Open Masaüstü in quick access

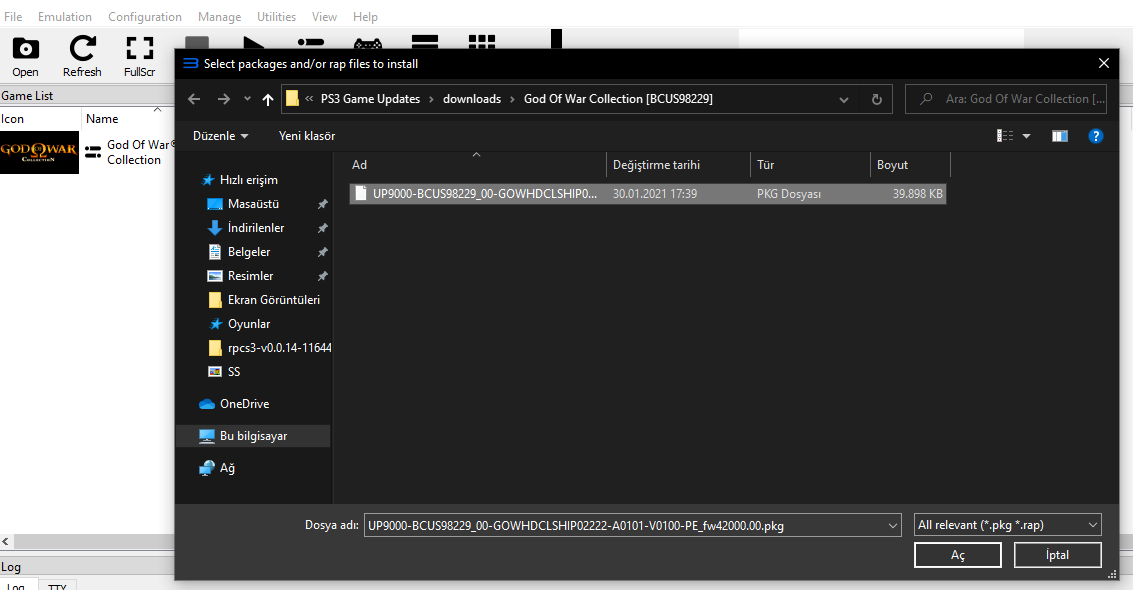[x=254, y=204]
